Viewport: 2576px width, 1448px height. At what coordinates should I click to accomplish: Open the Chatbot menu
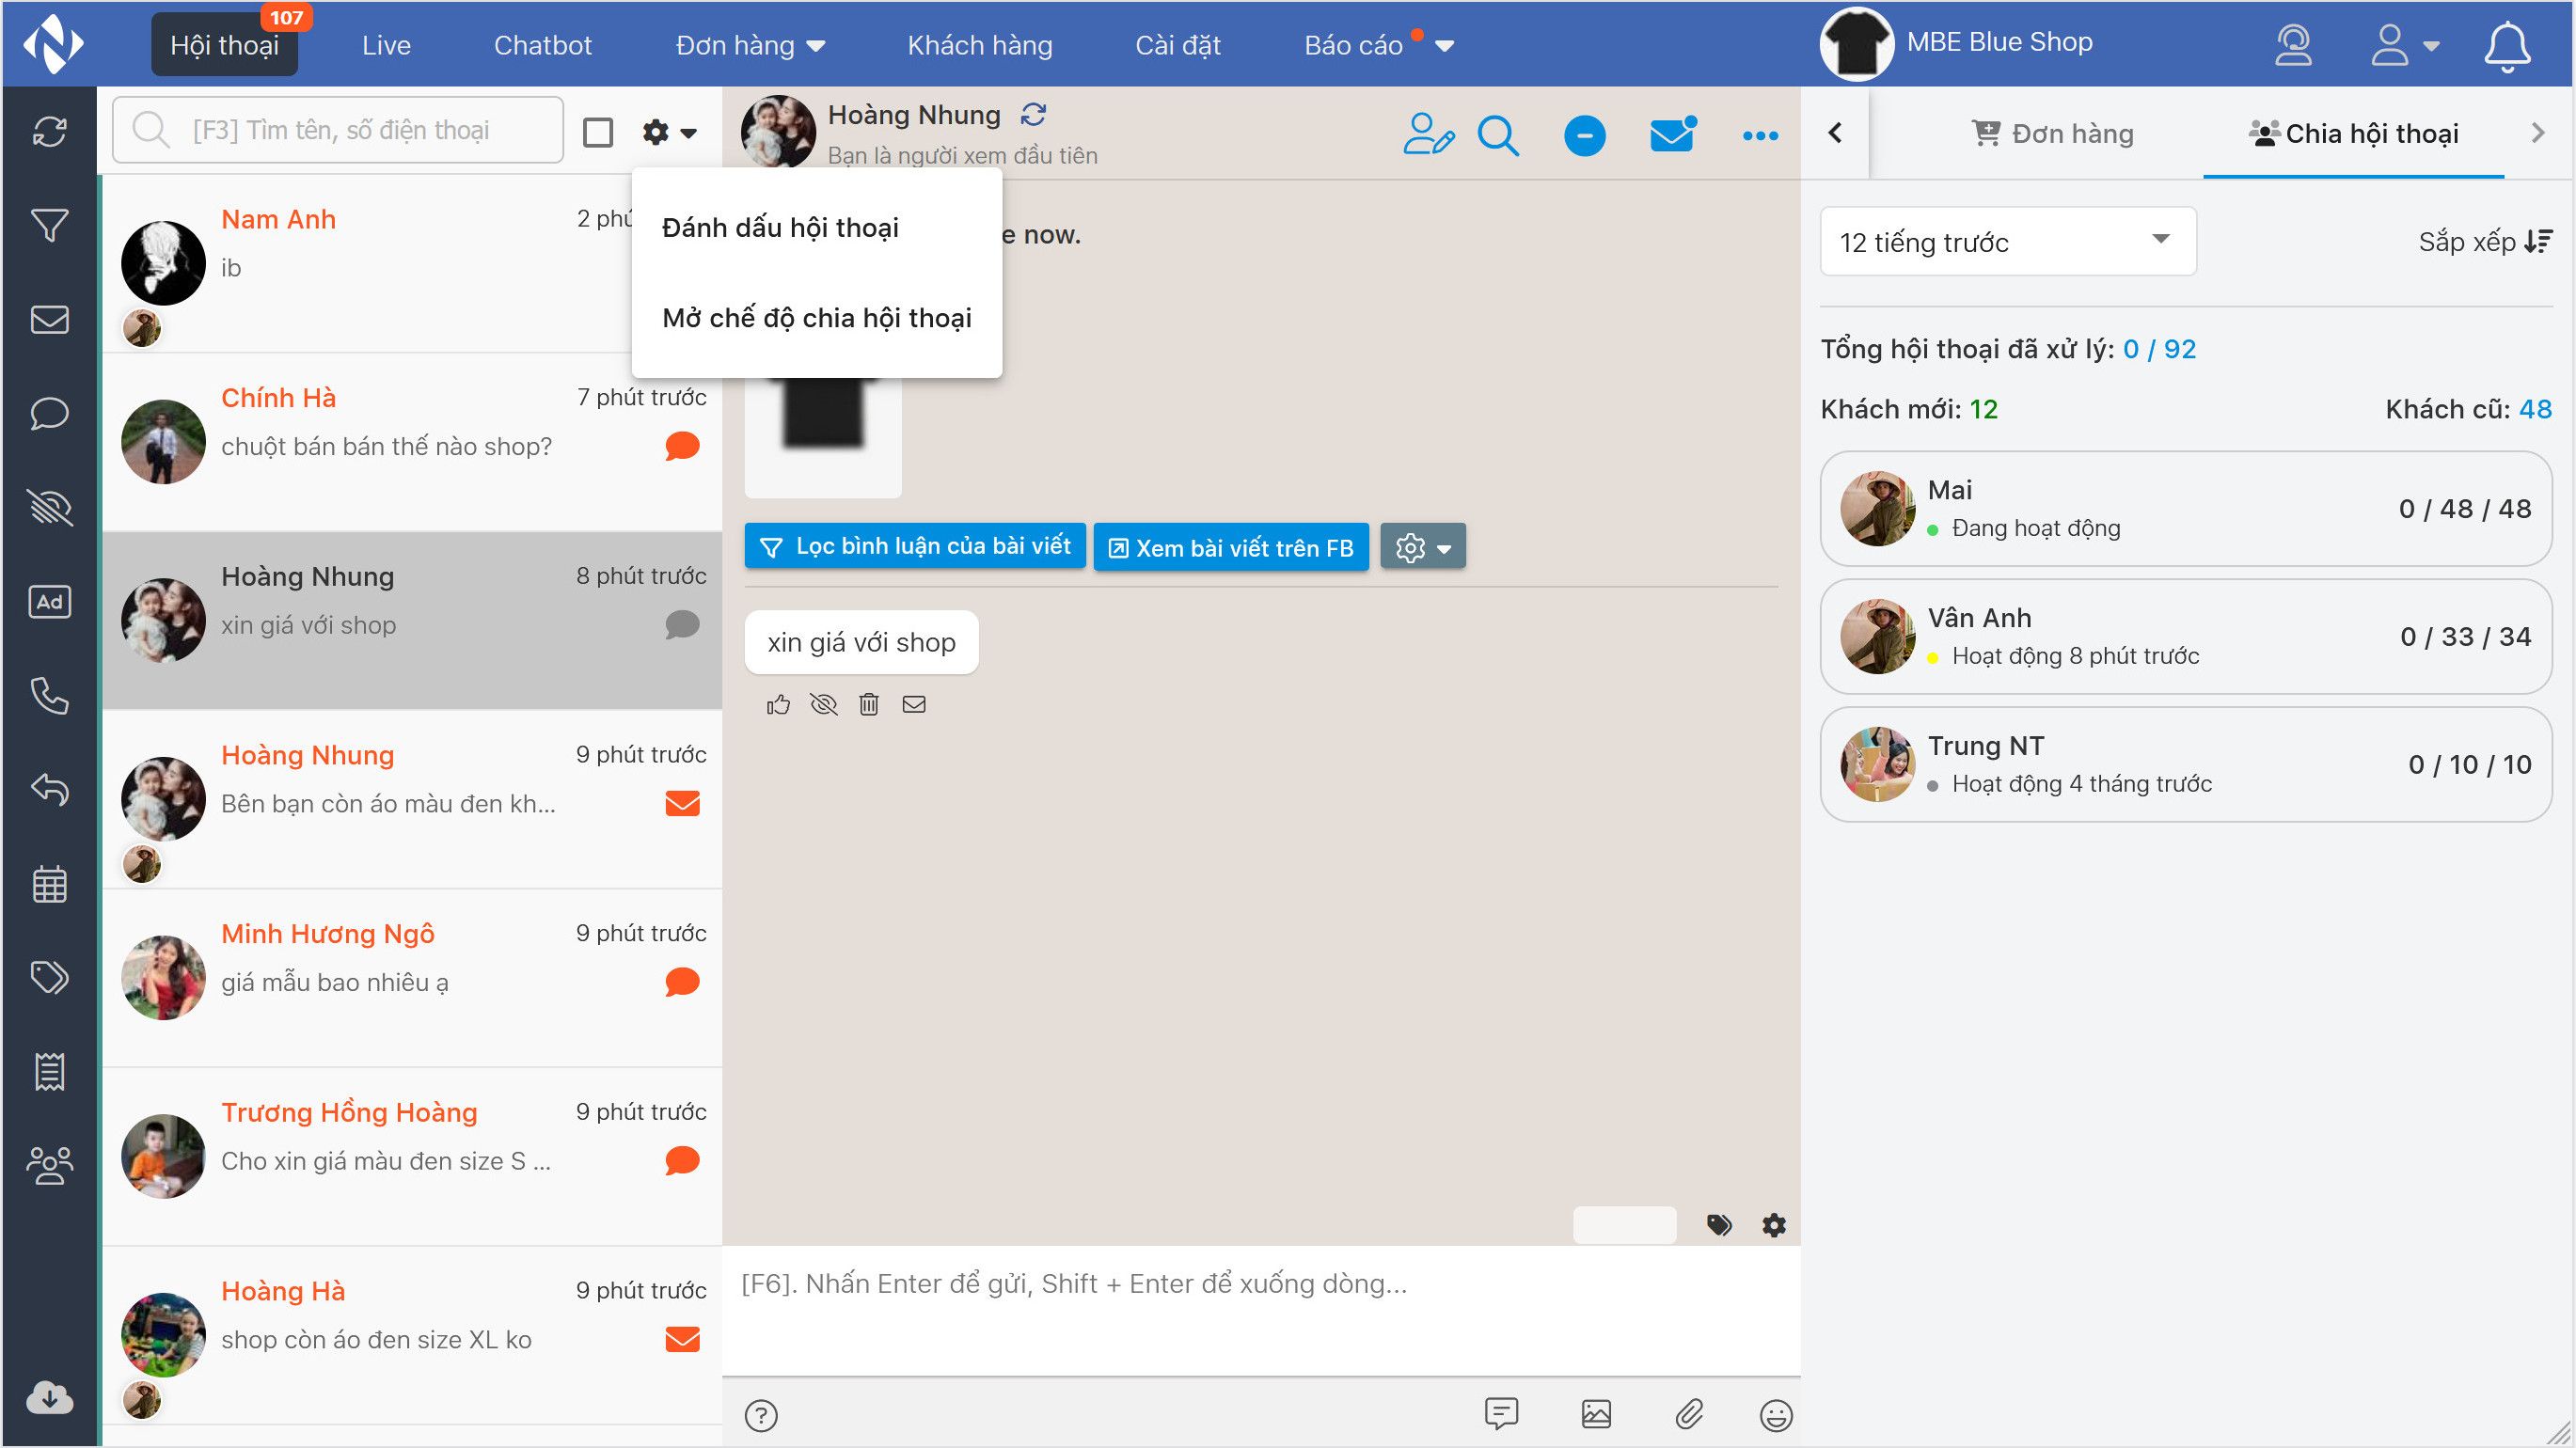543,45
